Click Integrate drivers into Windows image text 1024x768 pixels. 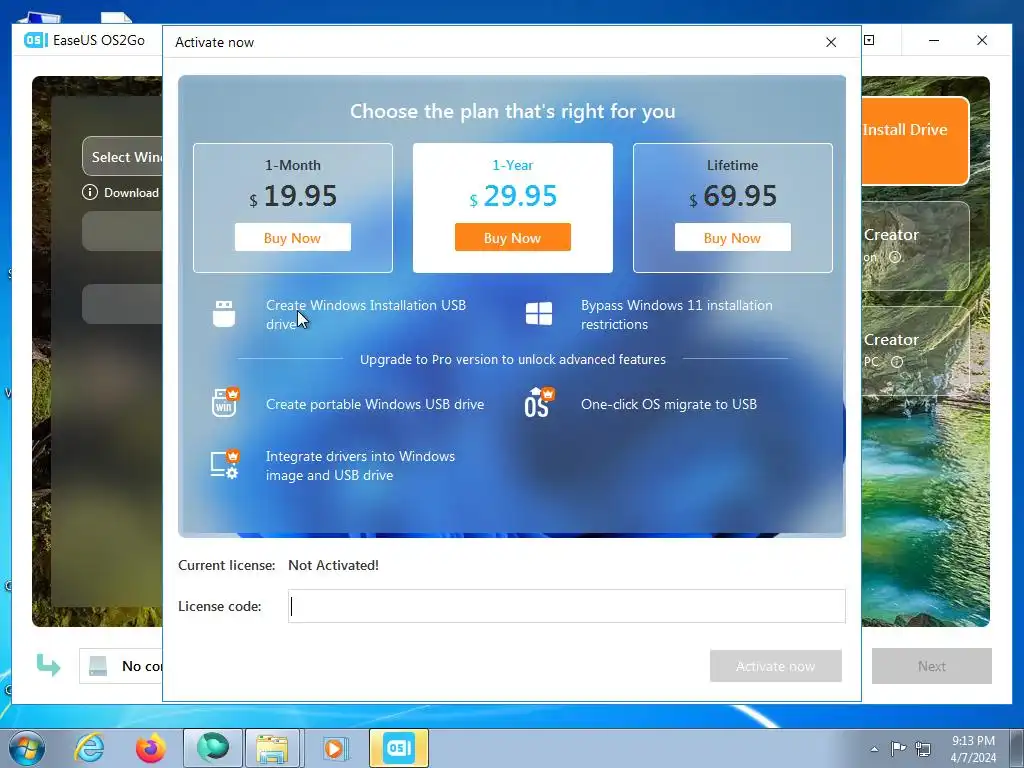click(360, 466)
